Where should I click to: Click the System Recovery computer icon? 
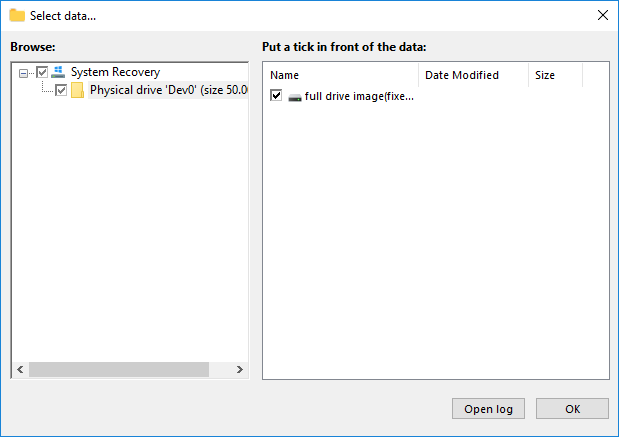pos(58,72)
